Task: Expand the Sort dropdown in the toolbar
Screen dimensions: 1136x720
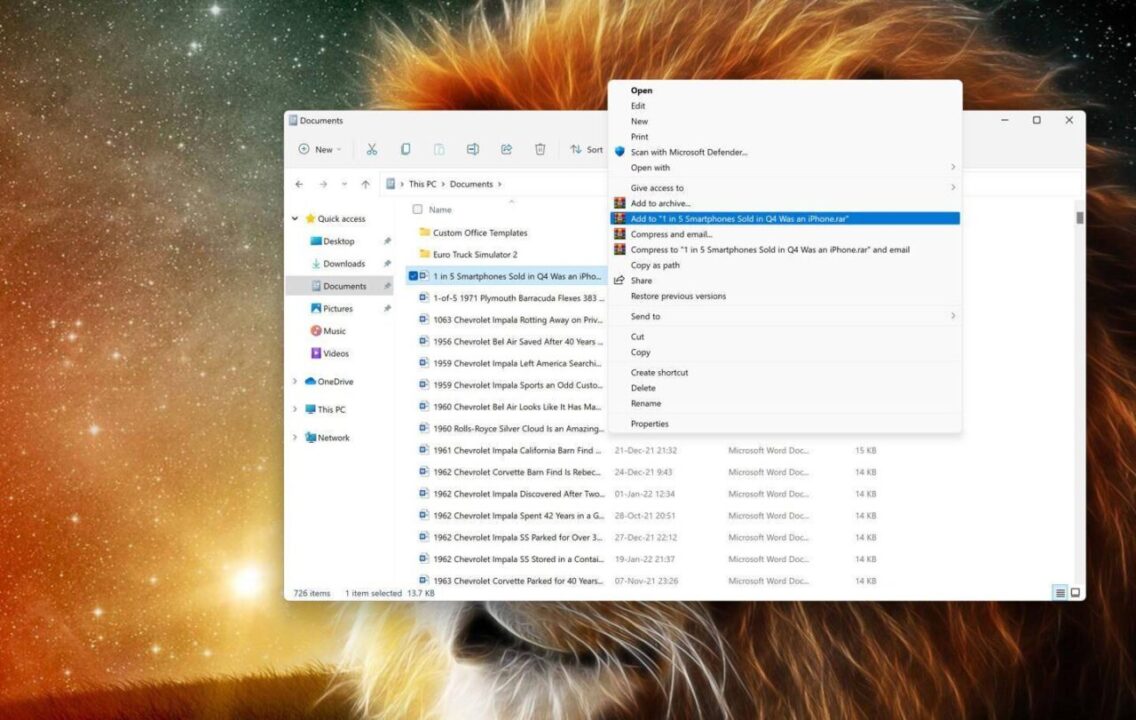Action: [x=586, y=148]
